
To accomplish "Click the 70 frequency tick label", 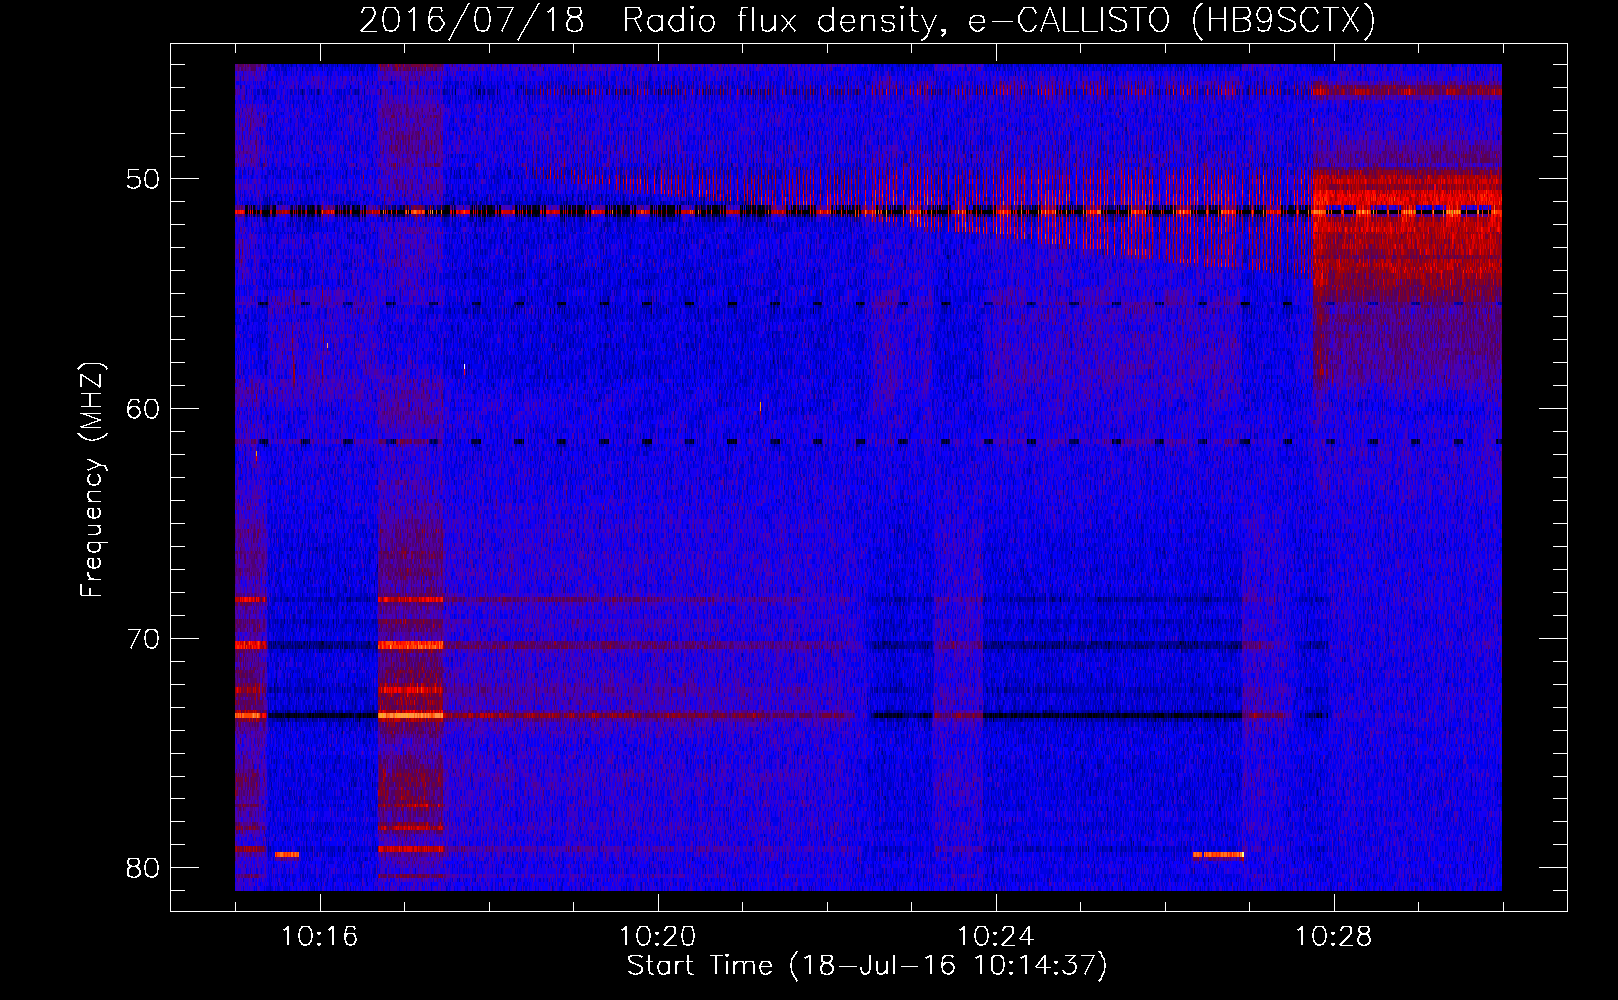I will coord(143,639).
